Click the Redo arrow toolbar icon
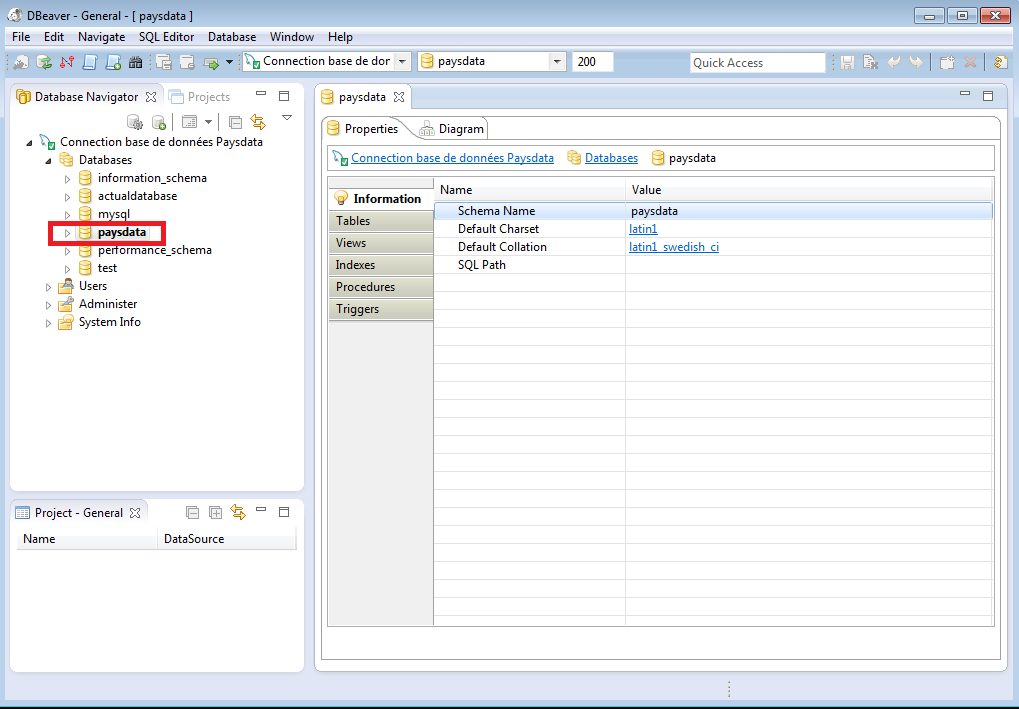 [916, 62]
